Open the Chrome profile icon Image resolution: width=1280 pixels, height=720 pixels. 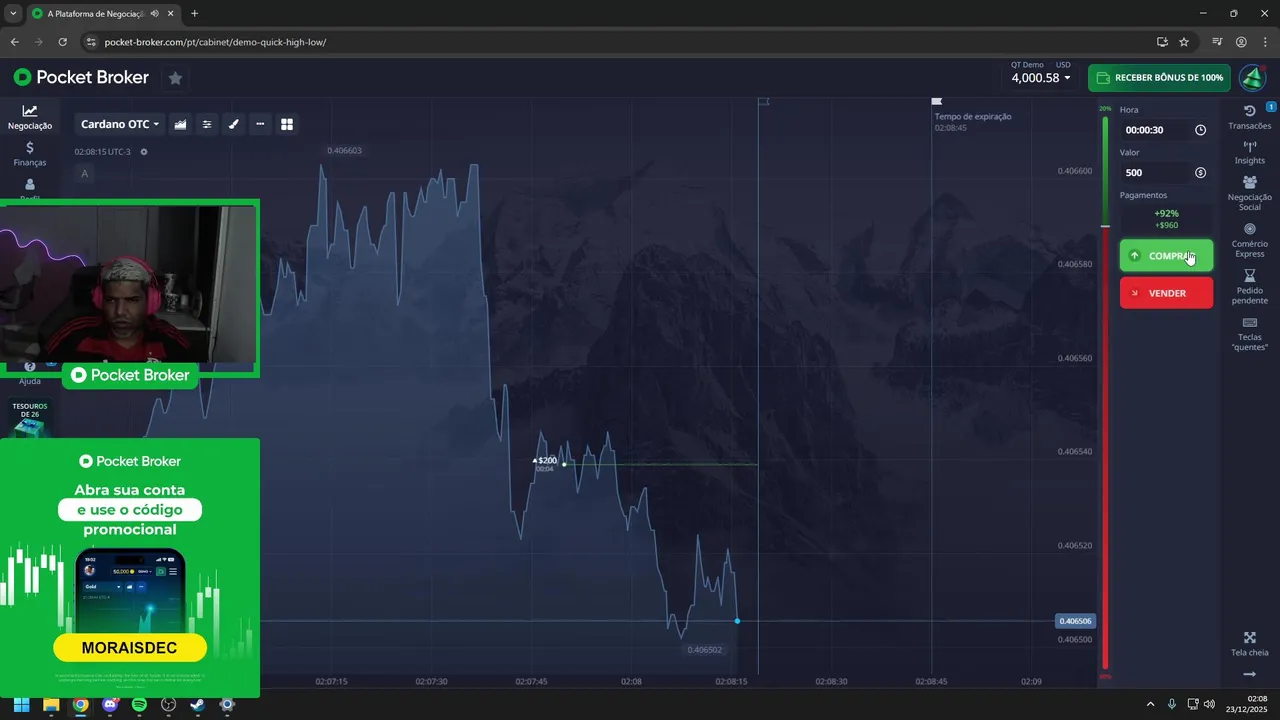coord(1241,42)
